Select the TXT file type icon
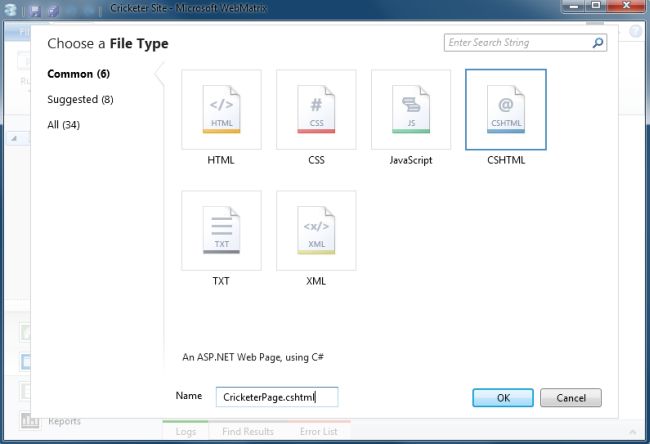650x444 pixels. [221, 230]
